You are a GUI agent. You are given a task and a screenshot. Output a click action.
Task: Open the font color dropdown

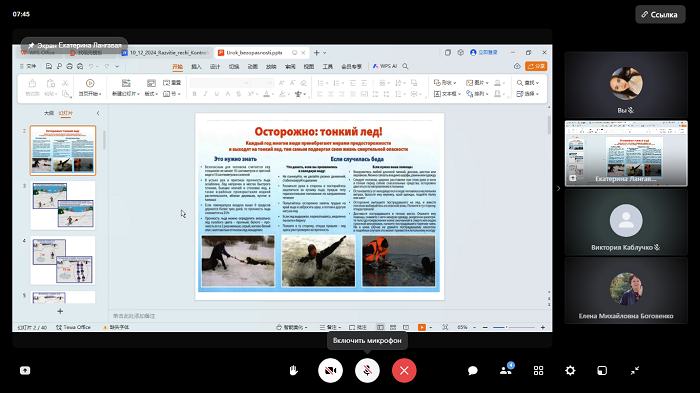(x=268, y=94)
